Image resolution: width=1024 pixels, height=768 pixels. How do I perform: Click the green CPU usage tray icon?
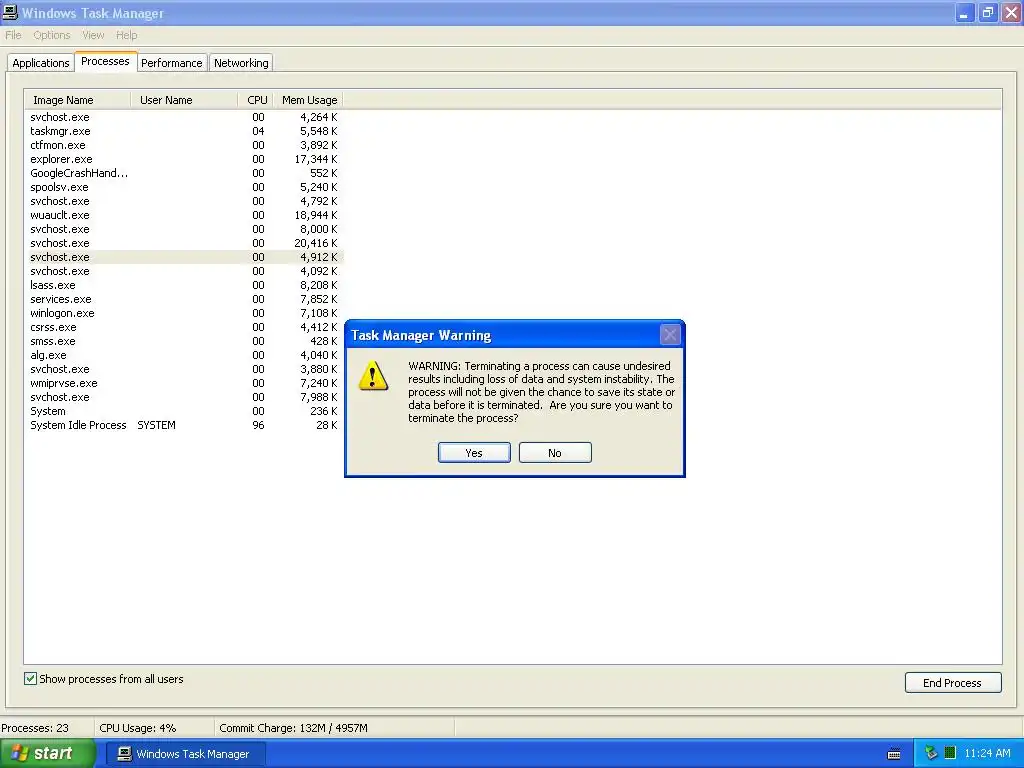[x=950, y=753]
